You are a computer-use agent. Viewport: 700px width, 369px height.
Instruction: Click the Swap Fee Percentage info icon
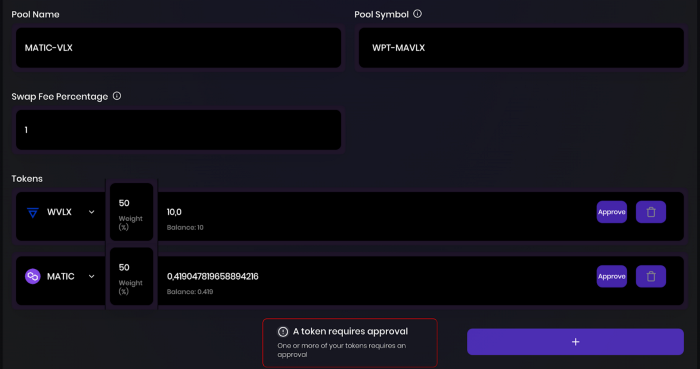point(117,96)
